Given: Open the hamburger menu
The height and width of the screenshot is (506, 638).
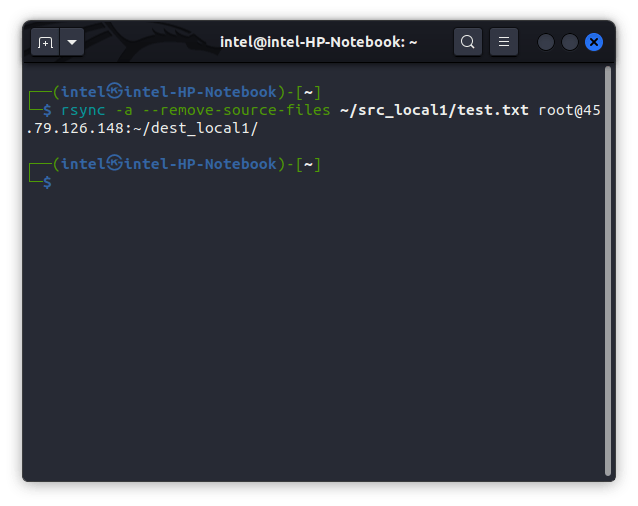Looking at the screenshot, I should tap(504, 42).
